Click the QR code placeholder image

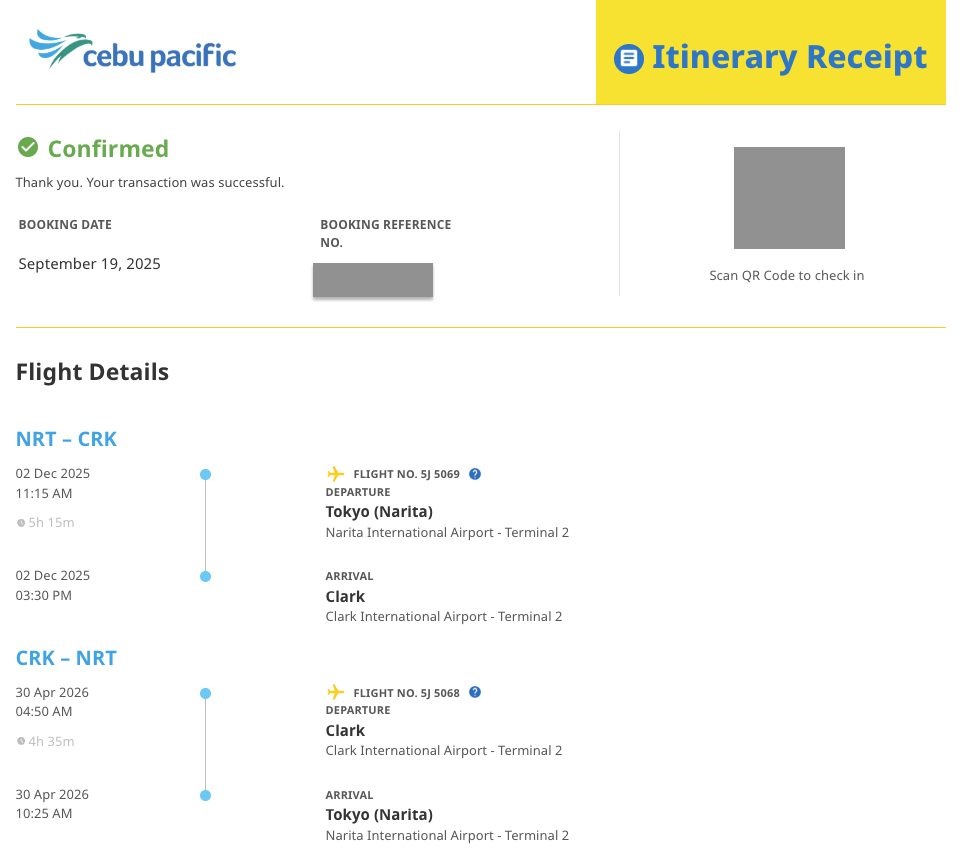tap(789, 198)
